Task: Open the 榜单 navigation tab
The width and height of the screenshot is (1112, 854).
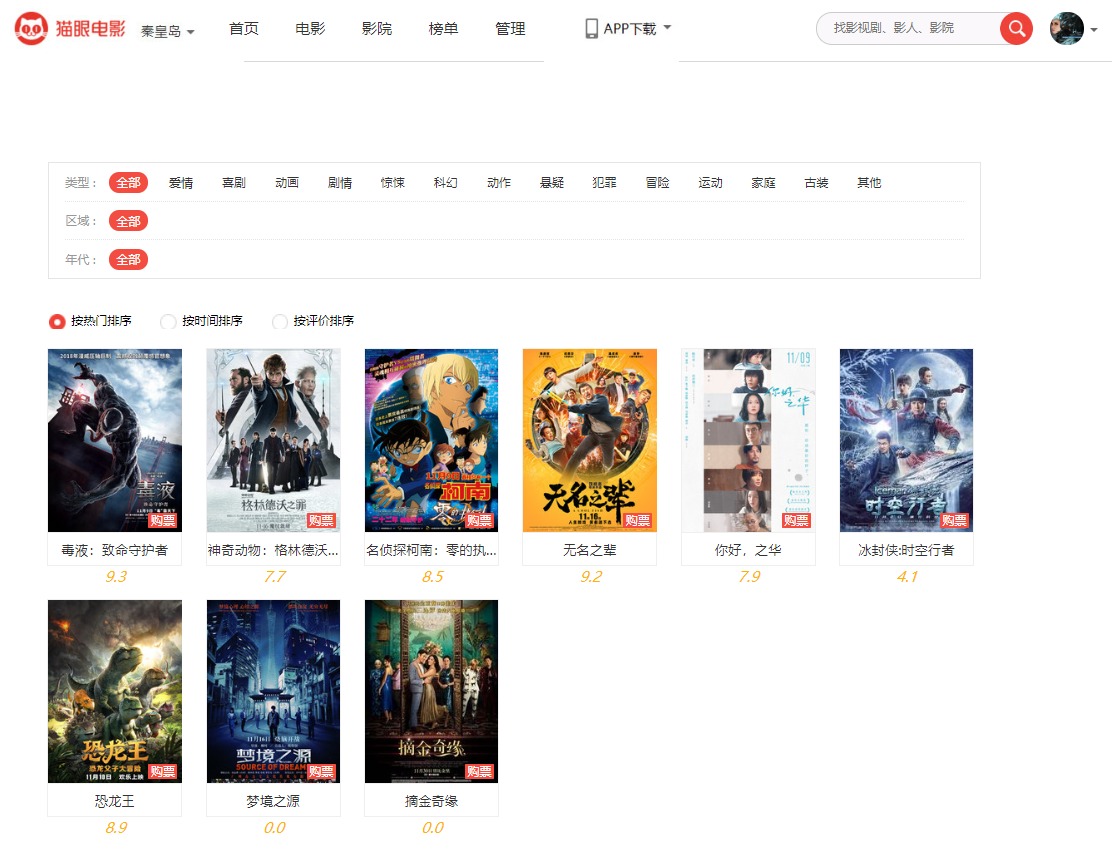Action: coord(443,28)
